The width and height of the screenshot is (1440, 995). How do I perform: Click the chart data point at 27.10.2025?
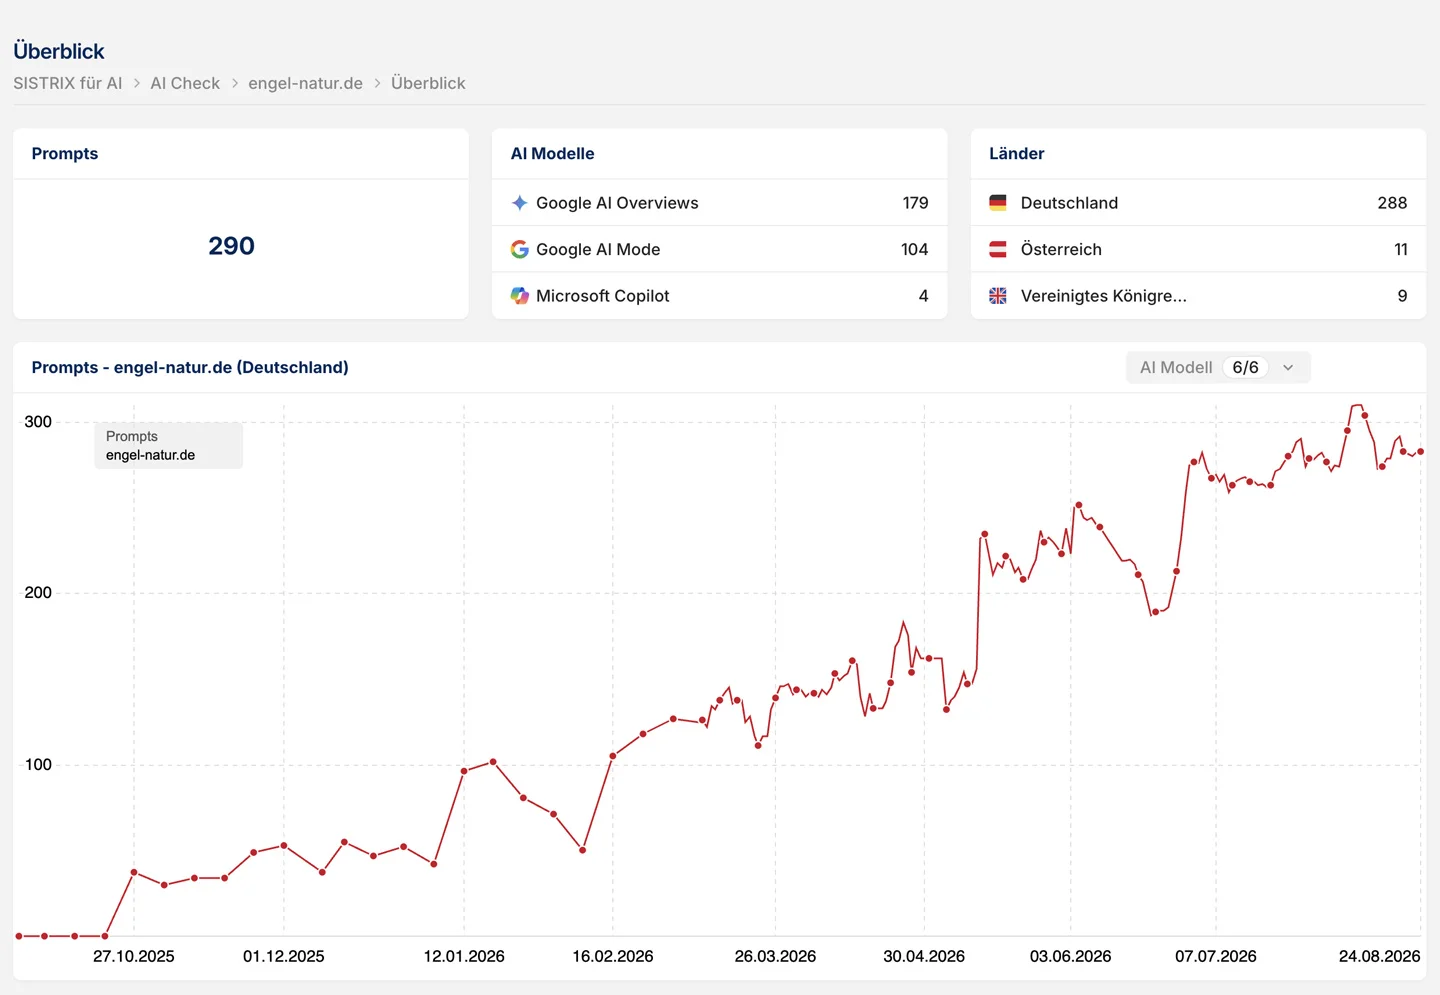coord(134,872)
